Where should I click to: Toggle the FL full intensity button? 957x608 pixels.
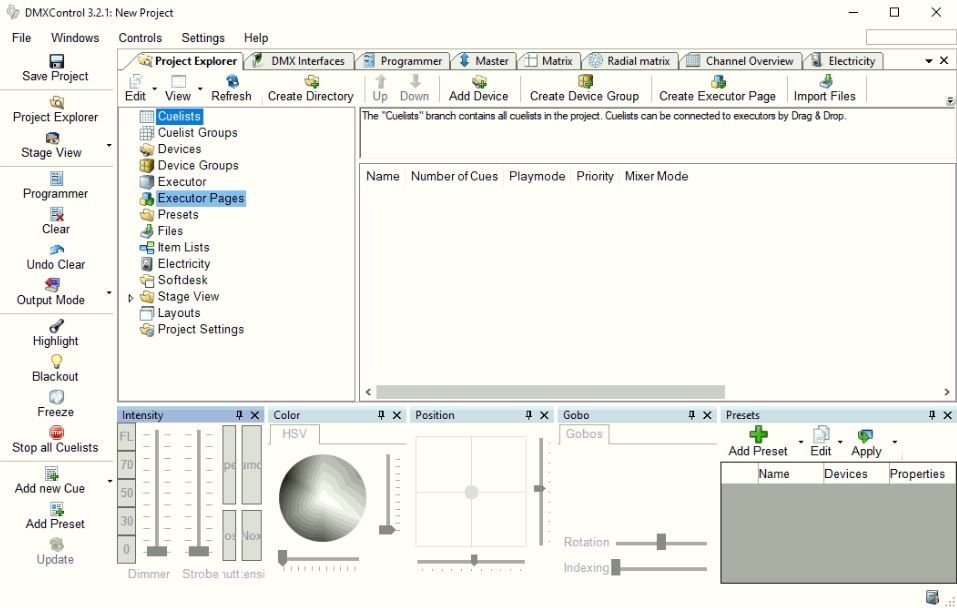[x=127, y=436]
